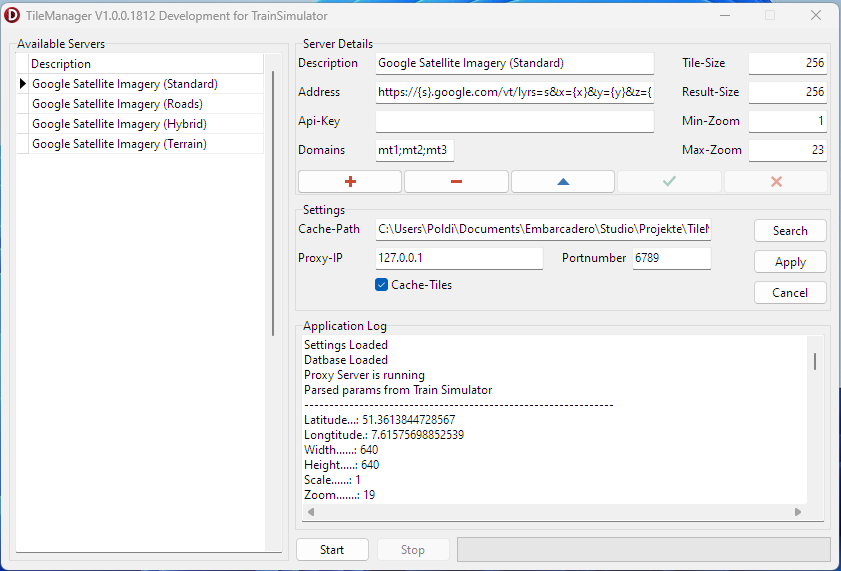The width and height of the screenshot is (841, 571).
Task: Click into the Address URL field
Action: coord(514,92)
